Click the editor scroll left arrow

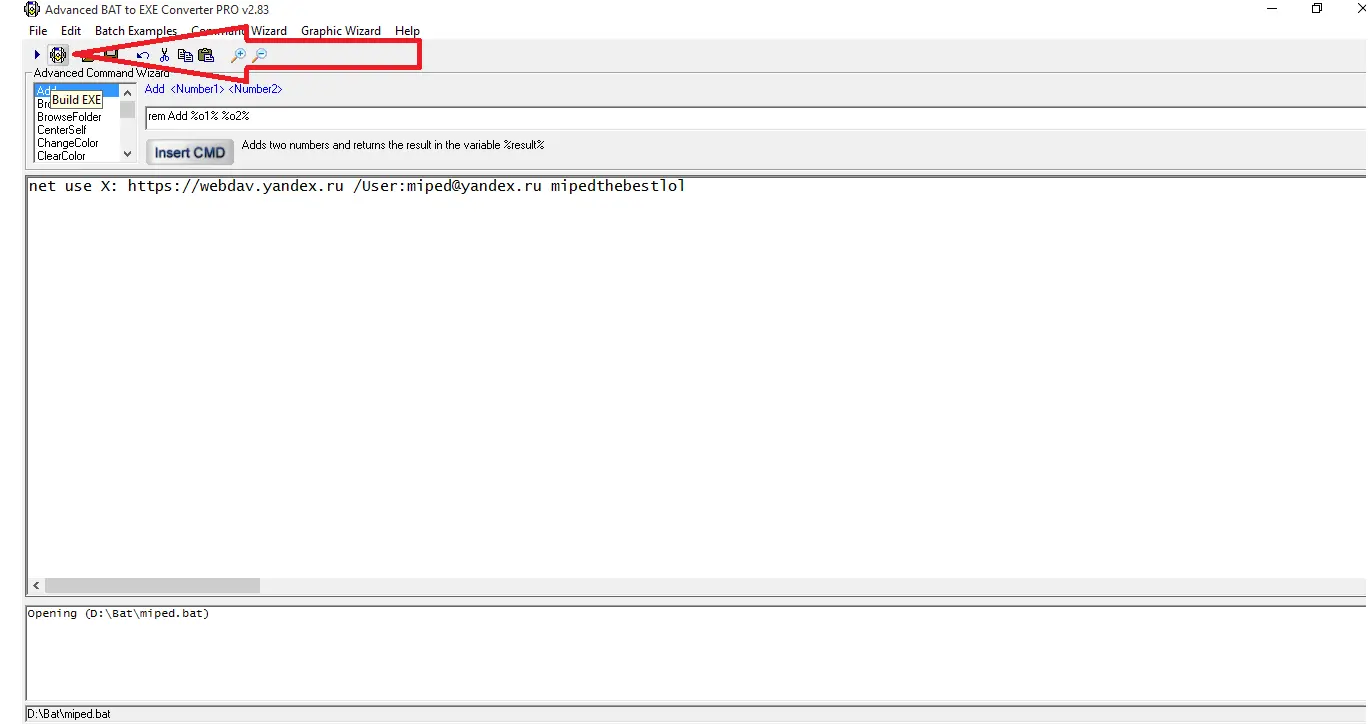click(x=36, y=585)
